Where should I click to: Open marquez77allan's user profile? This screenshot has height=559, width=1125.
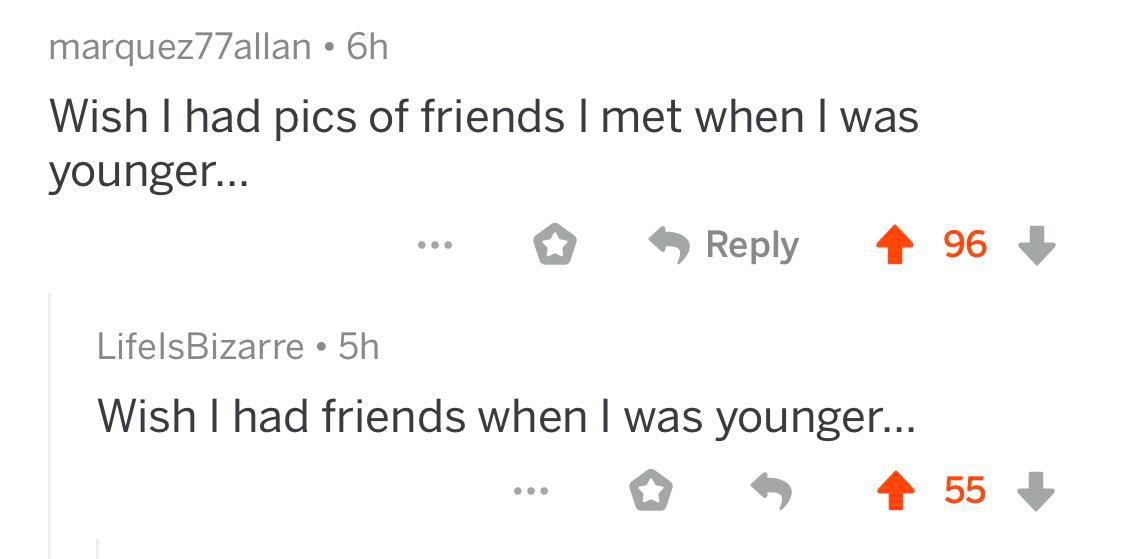pos(180,47)
